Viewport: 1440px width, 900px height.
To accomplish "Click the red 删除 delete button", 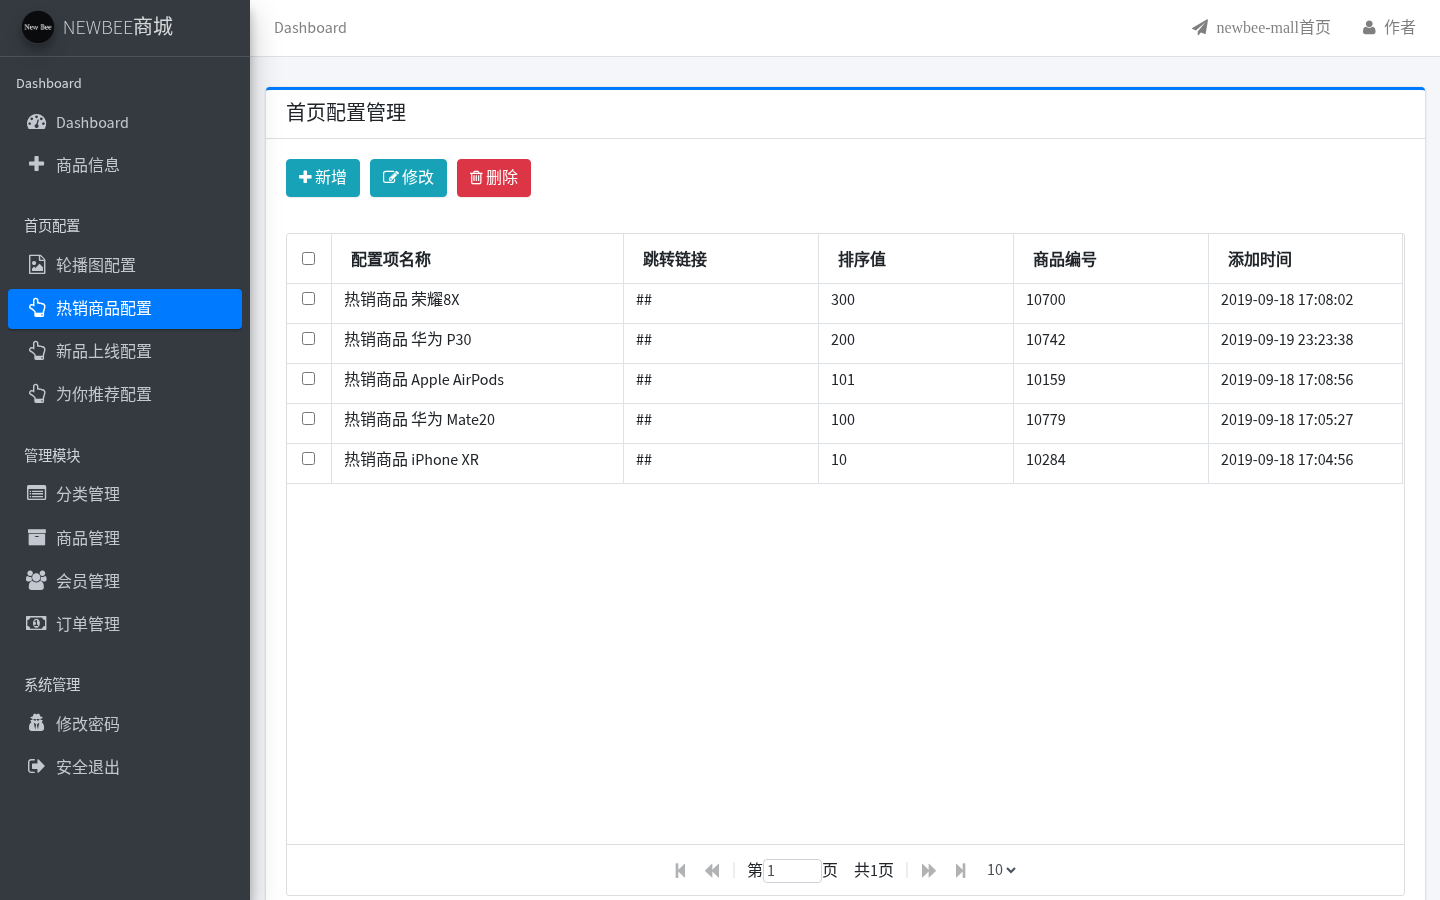I will [494, 178].
